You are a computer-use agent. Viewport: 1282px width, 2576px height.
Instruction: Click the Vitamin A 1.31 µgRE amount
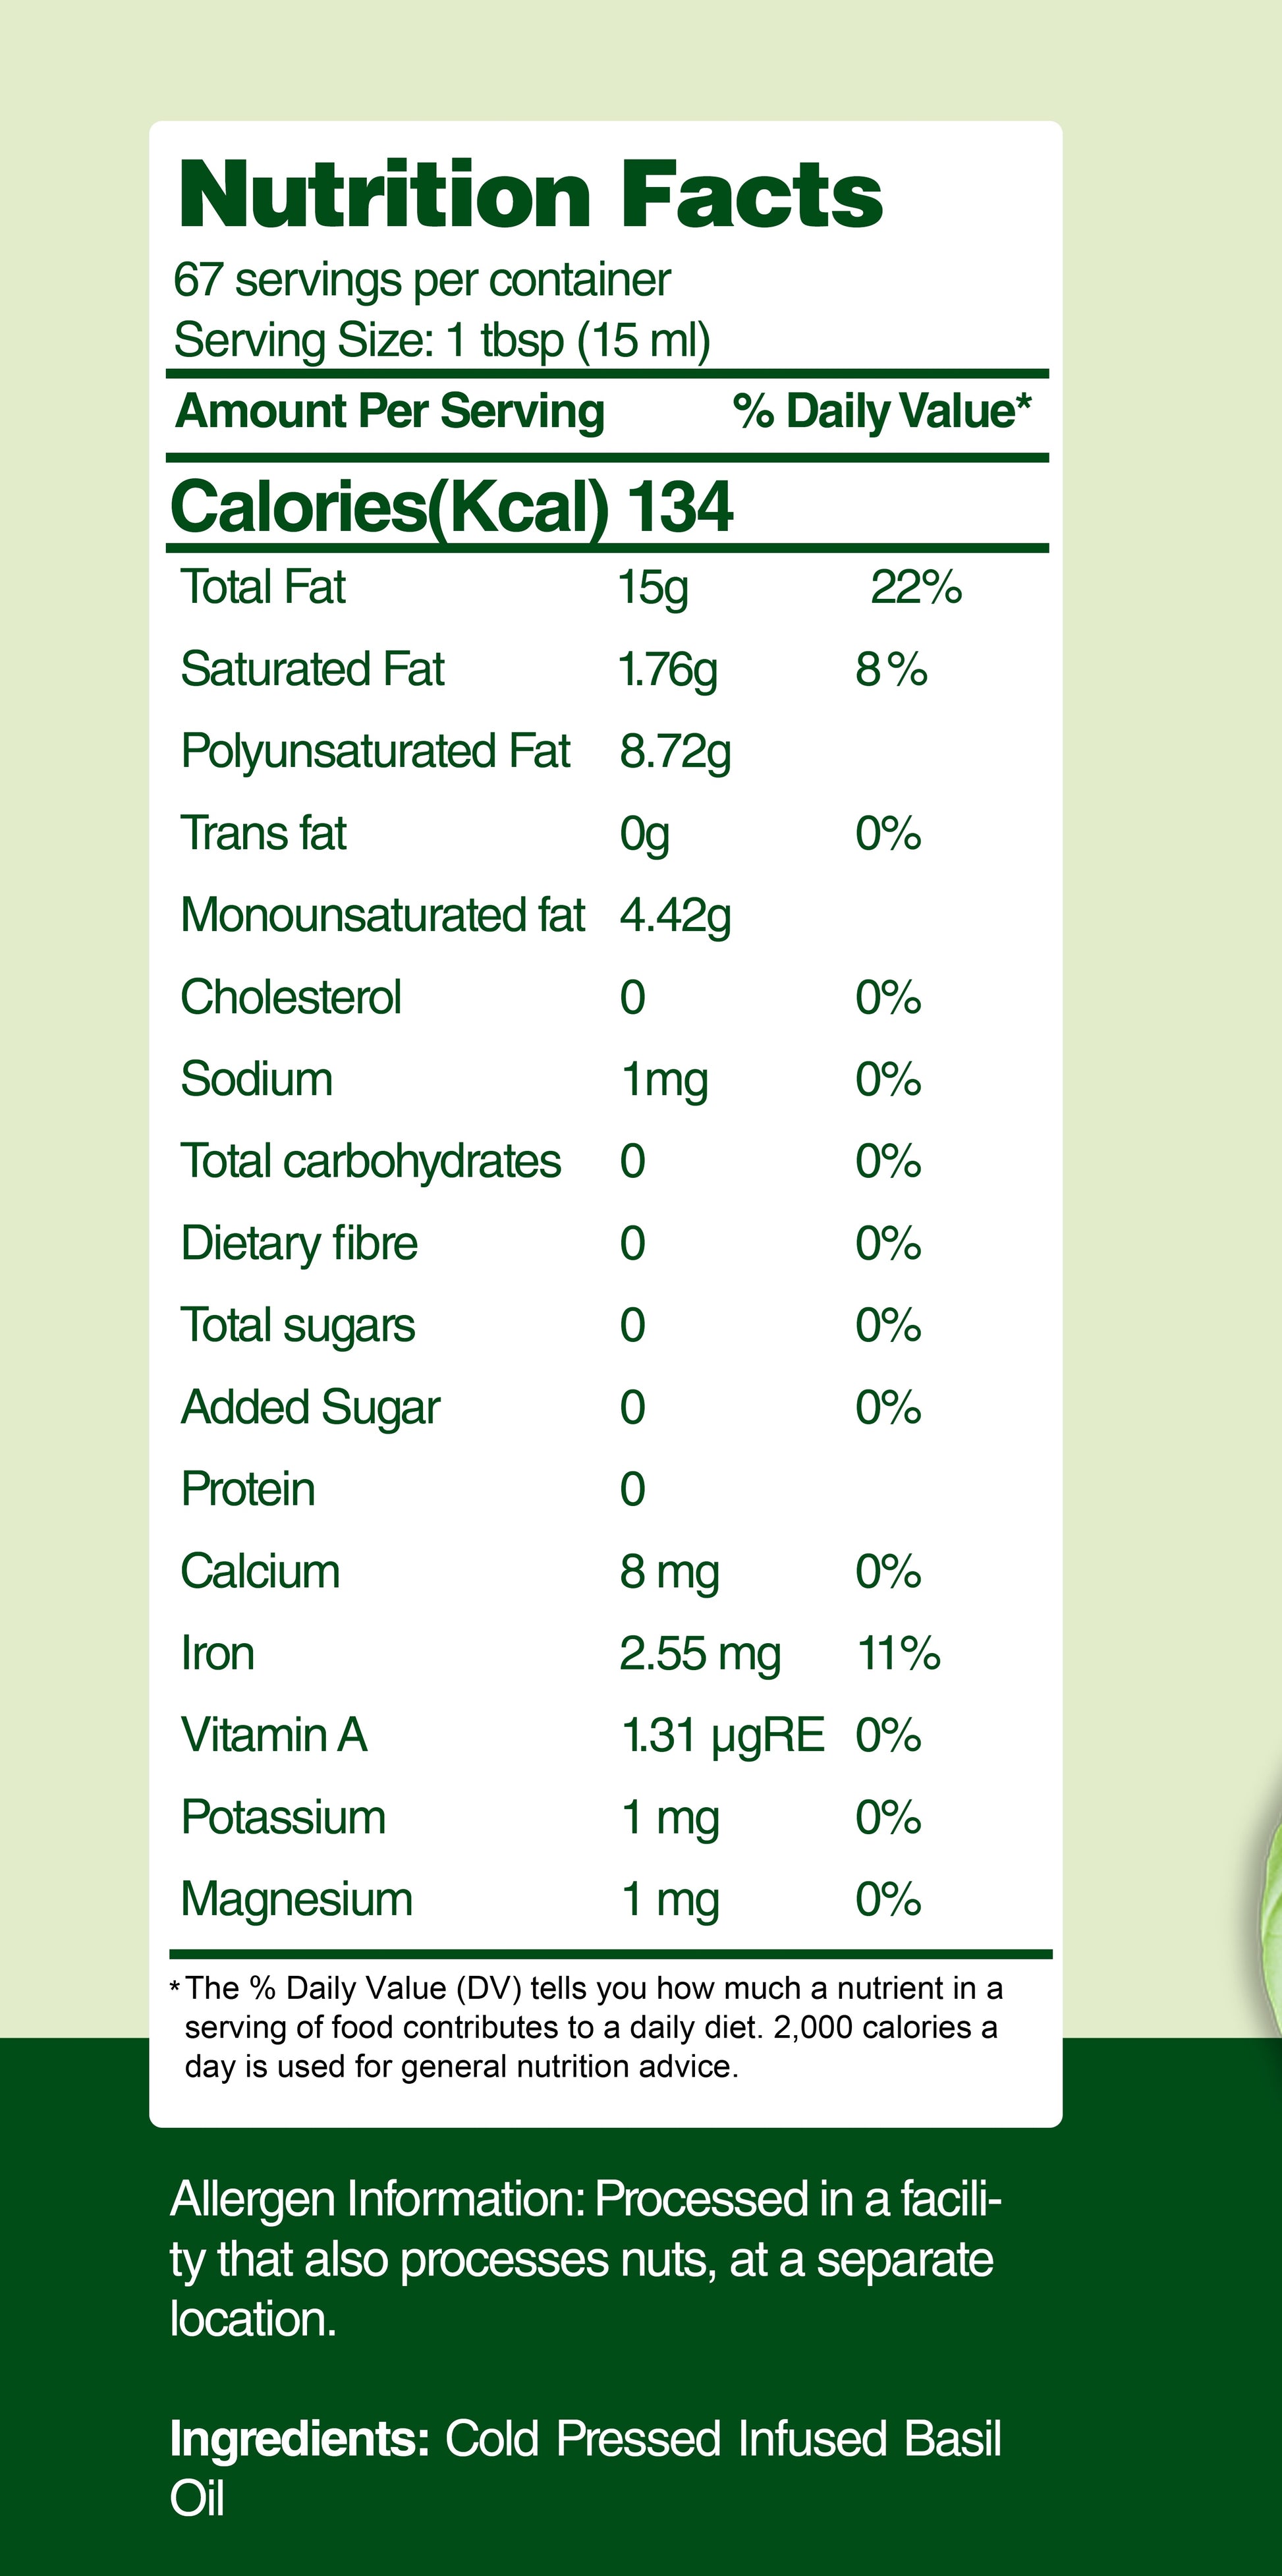coord(722,1736)
